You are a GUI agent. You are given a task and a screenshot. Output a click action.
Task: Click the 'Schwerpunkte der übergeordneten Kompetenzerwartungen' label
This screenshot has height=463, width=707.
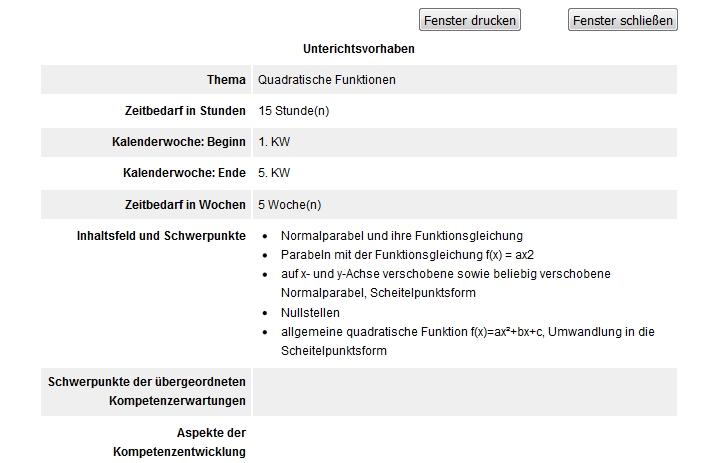(x=147, y=391)
